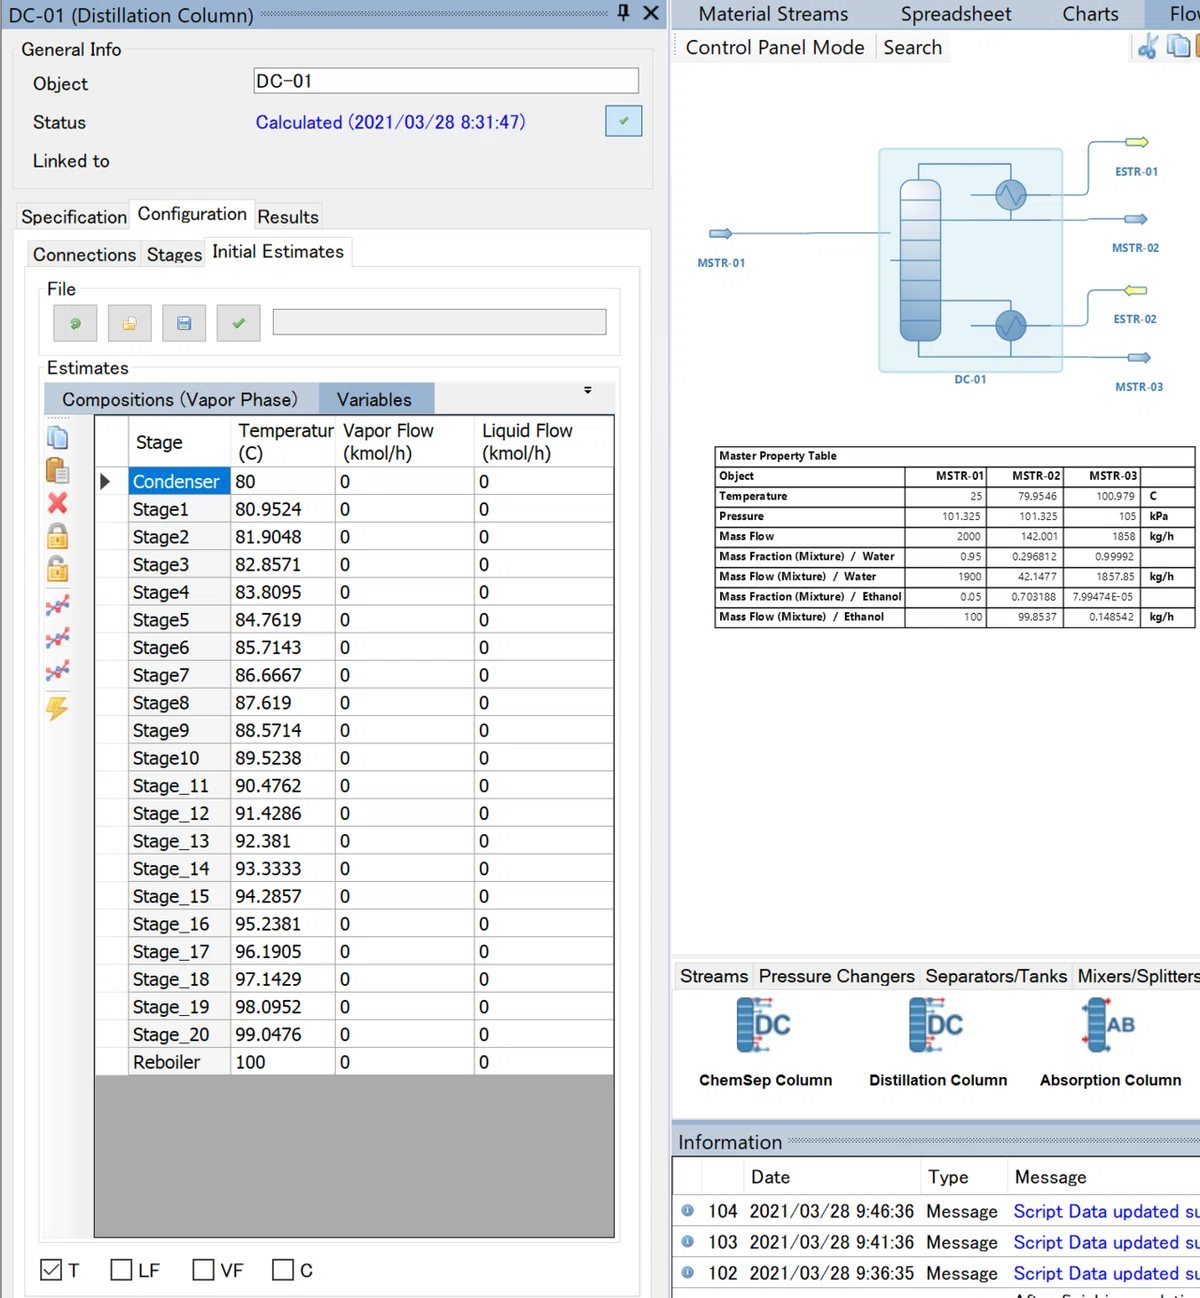The height and width of the screenshot is (1298, 1200).
Task: Switch to the Stages sub-tab
Action: (x=174, y=255)
